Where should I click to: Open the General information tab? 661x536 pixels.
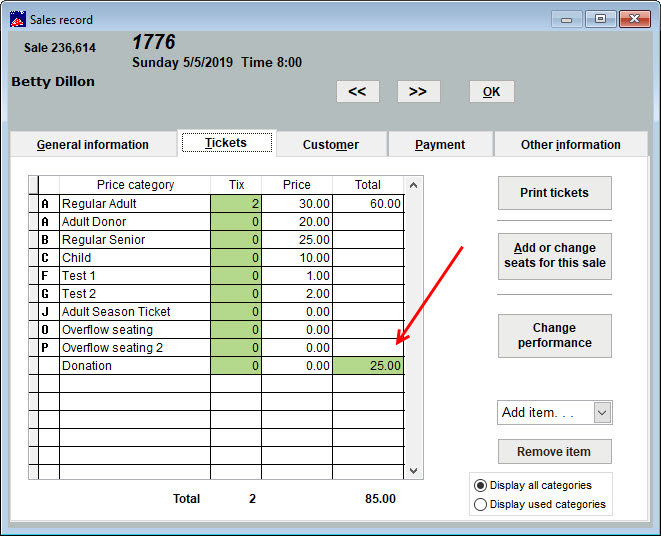click(93, 145)
